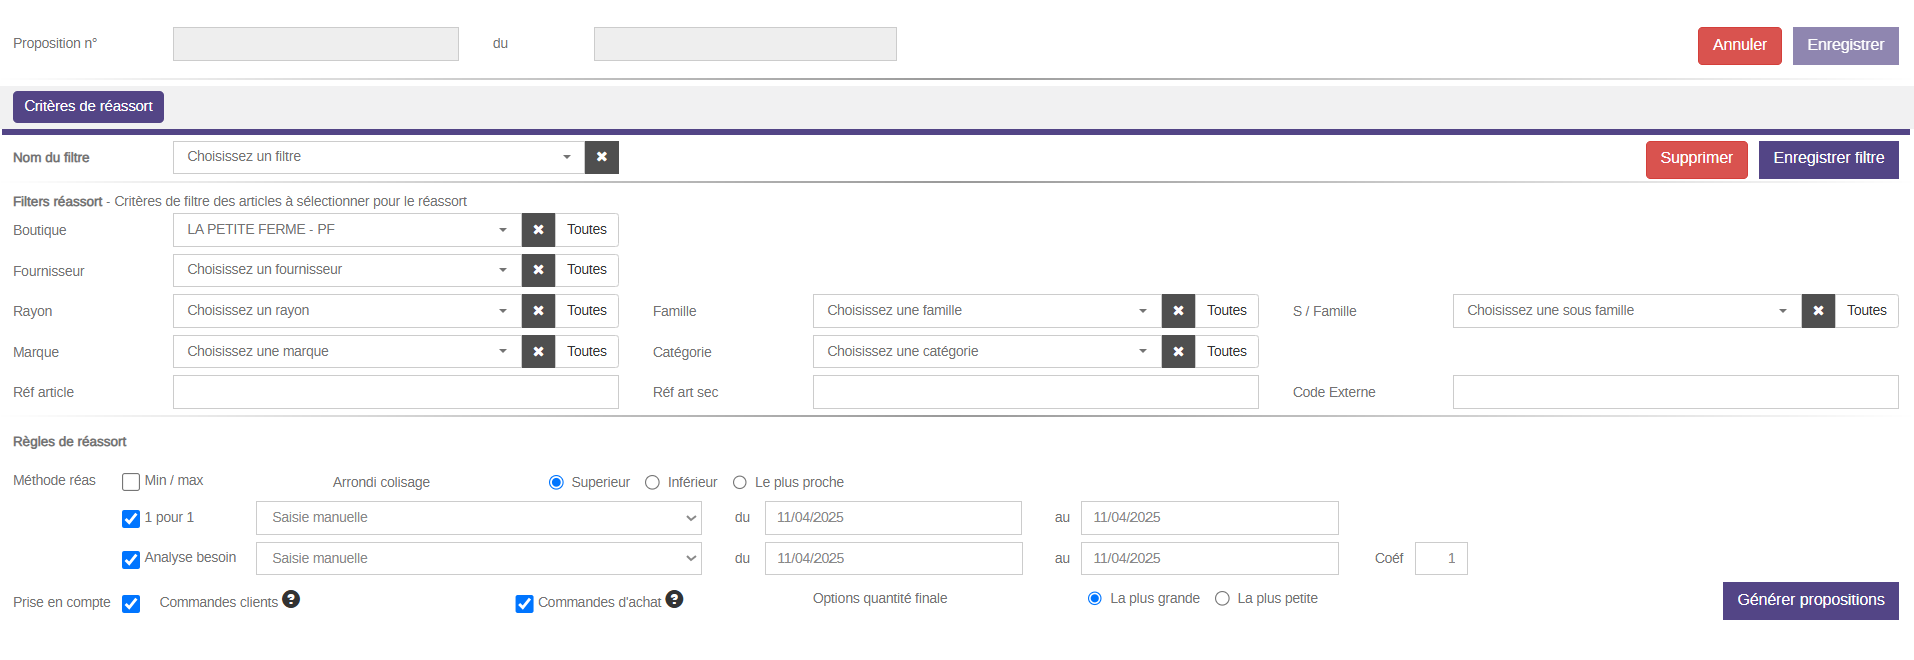Image resolution: width=1914 pixels, height=660 pixels.
Task: Open Commandes clients help question icon
Action: click(x=291, y=599)
